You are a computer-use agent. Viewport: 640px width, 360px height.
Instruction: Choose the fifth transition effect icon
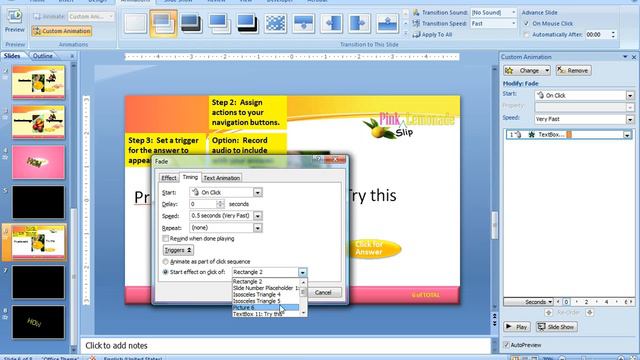[247, 24]
